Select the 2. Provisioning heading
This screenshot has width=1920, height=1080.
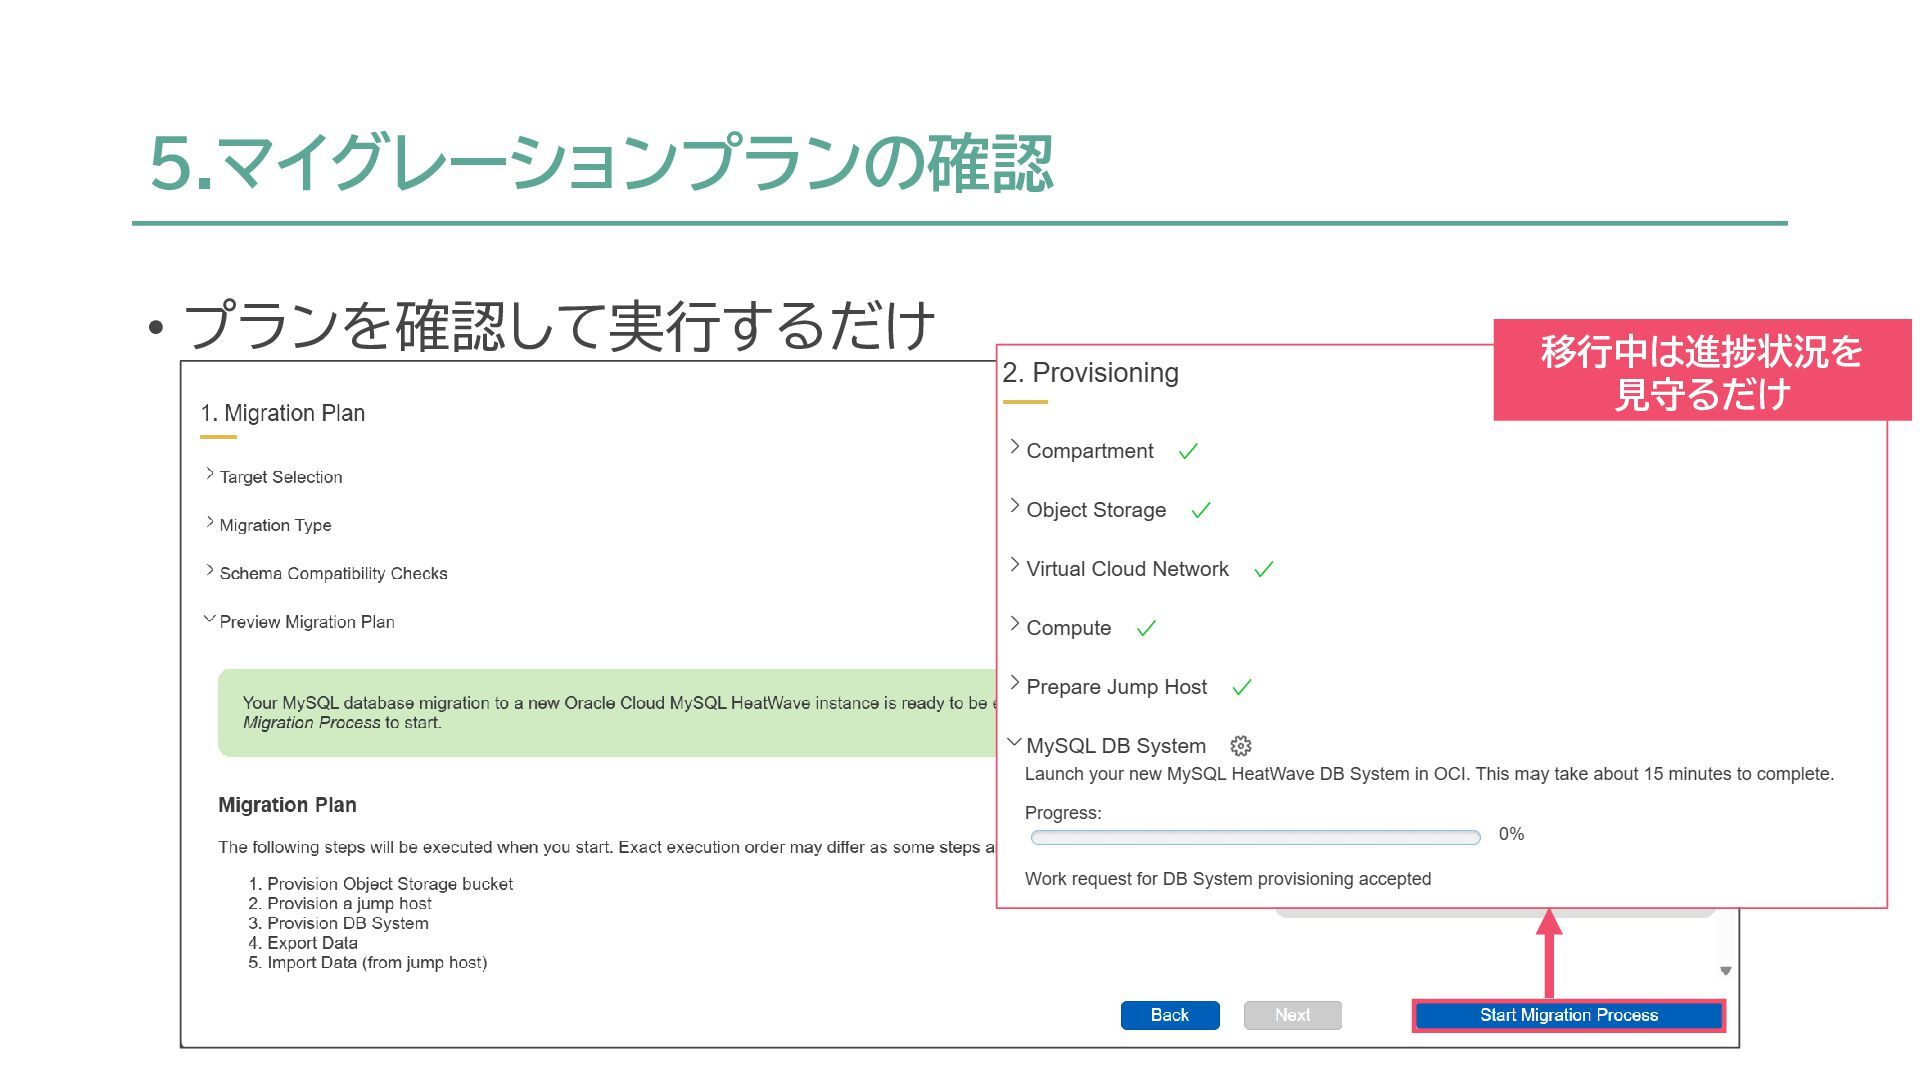point(1090,373)
